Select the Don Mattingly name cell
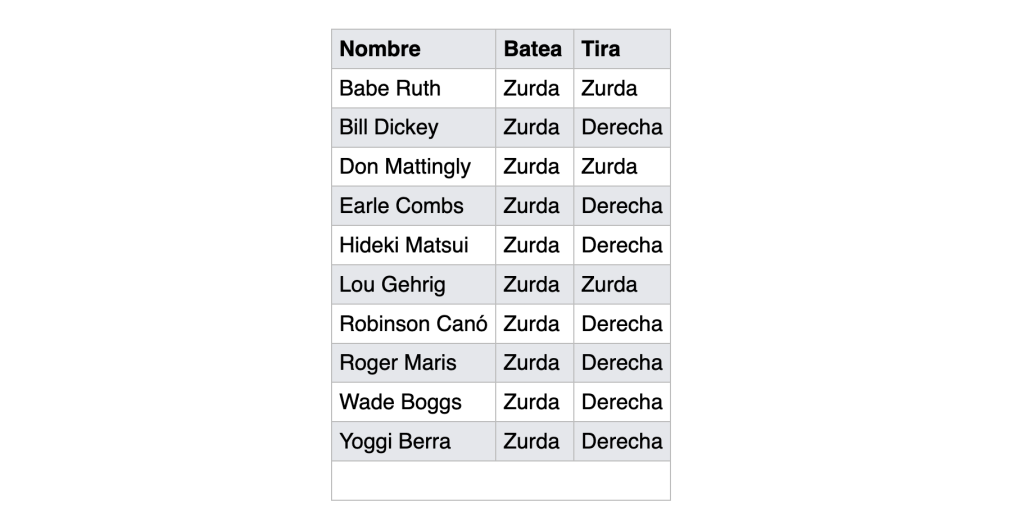Screen dimensions: 1024x525 pos(405,167)
